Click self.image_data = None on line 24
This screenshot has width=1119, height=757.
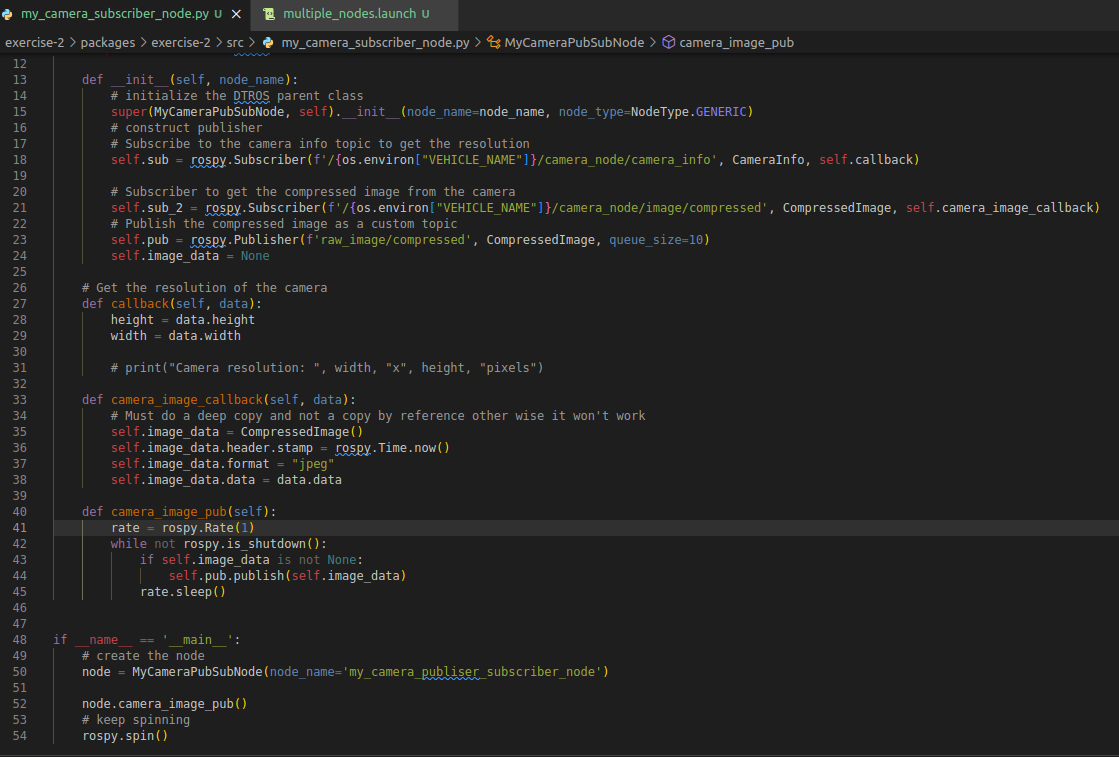(x=190, y=255)
